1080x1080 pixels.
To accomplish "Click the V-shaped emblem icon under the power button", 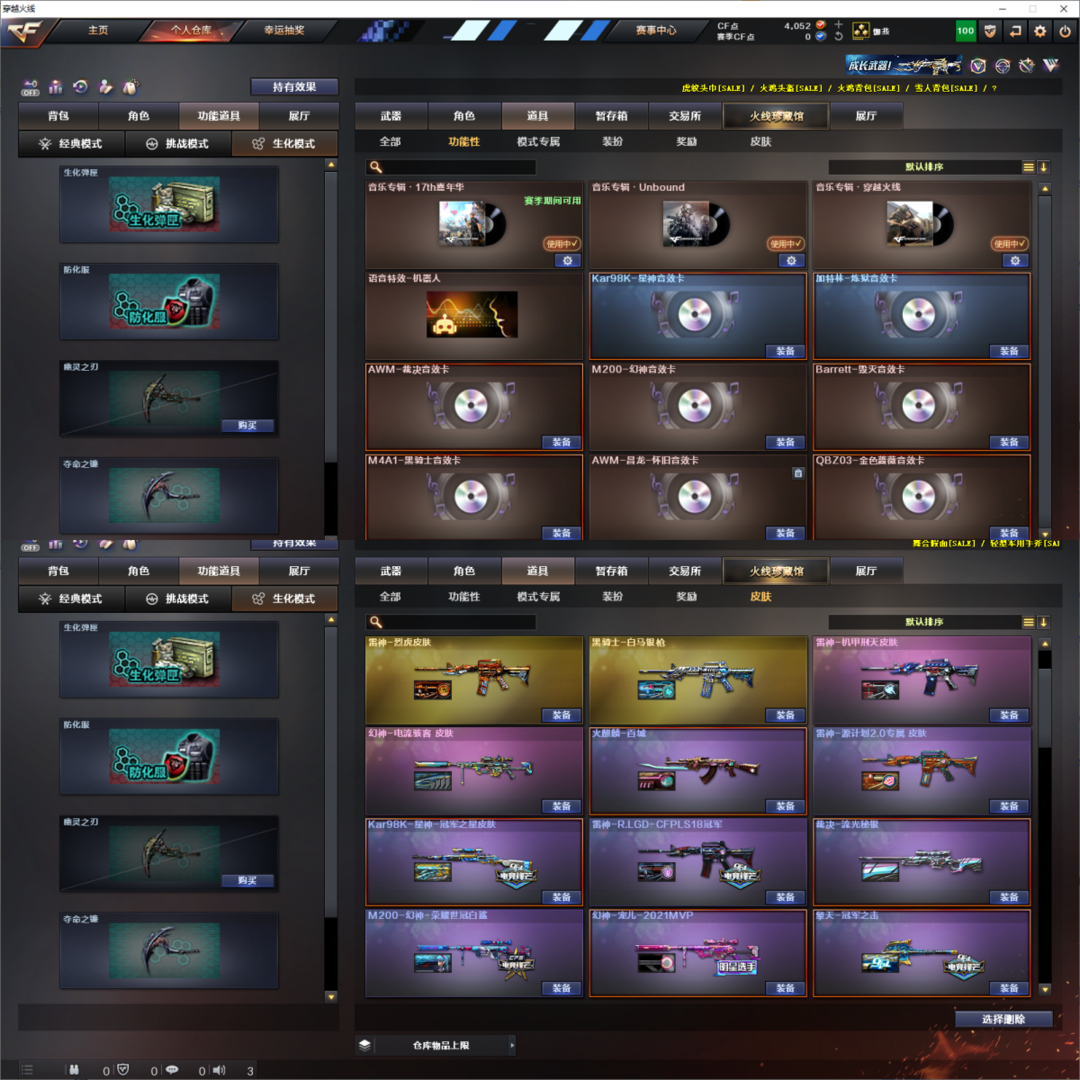I will click(x=1051, y=65).
